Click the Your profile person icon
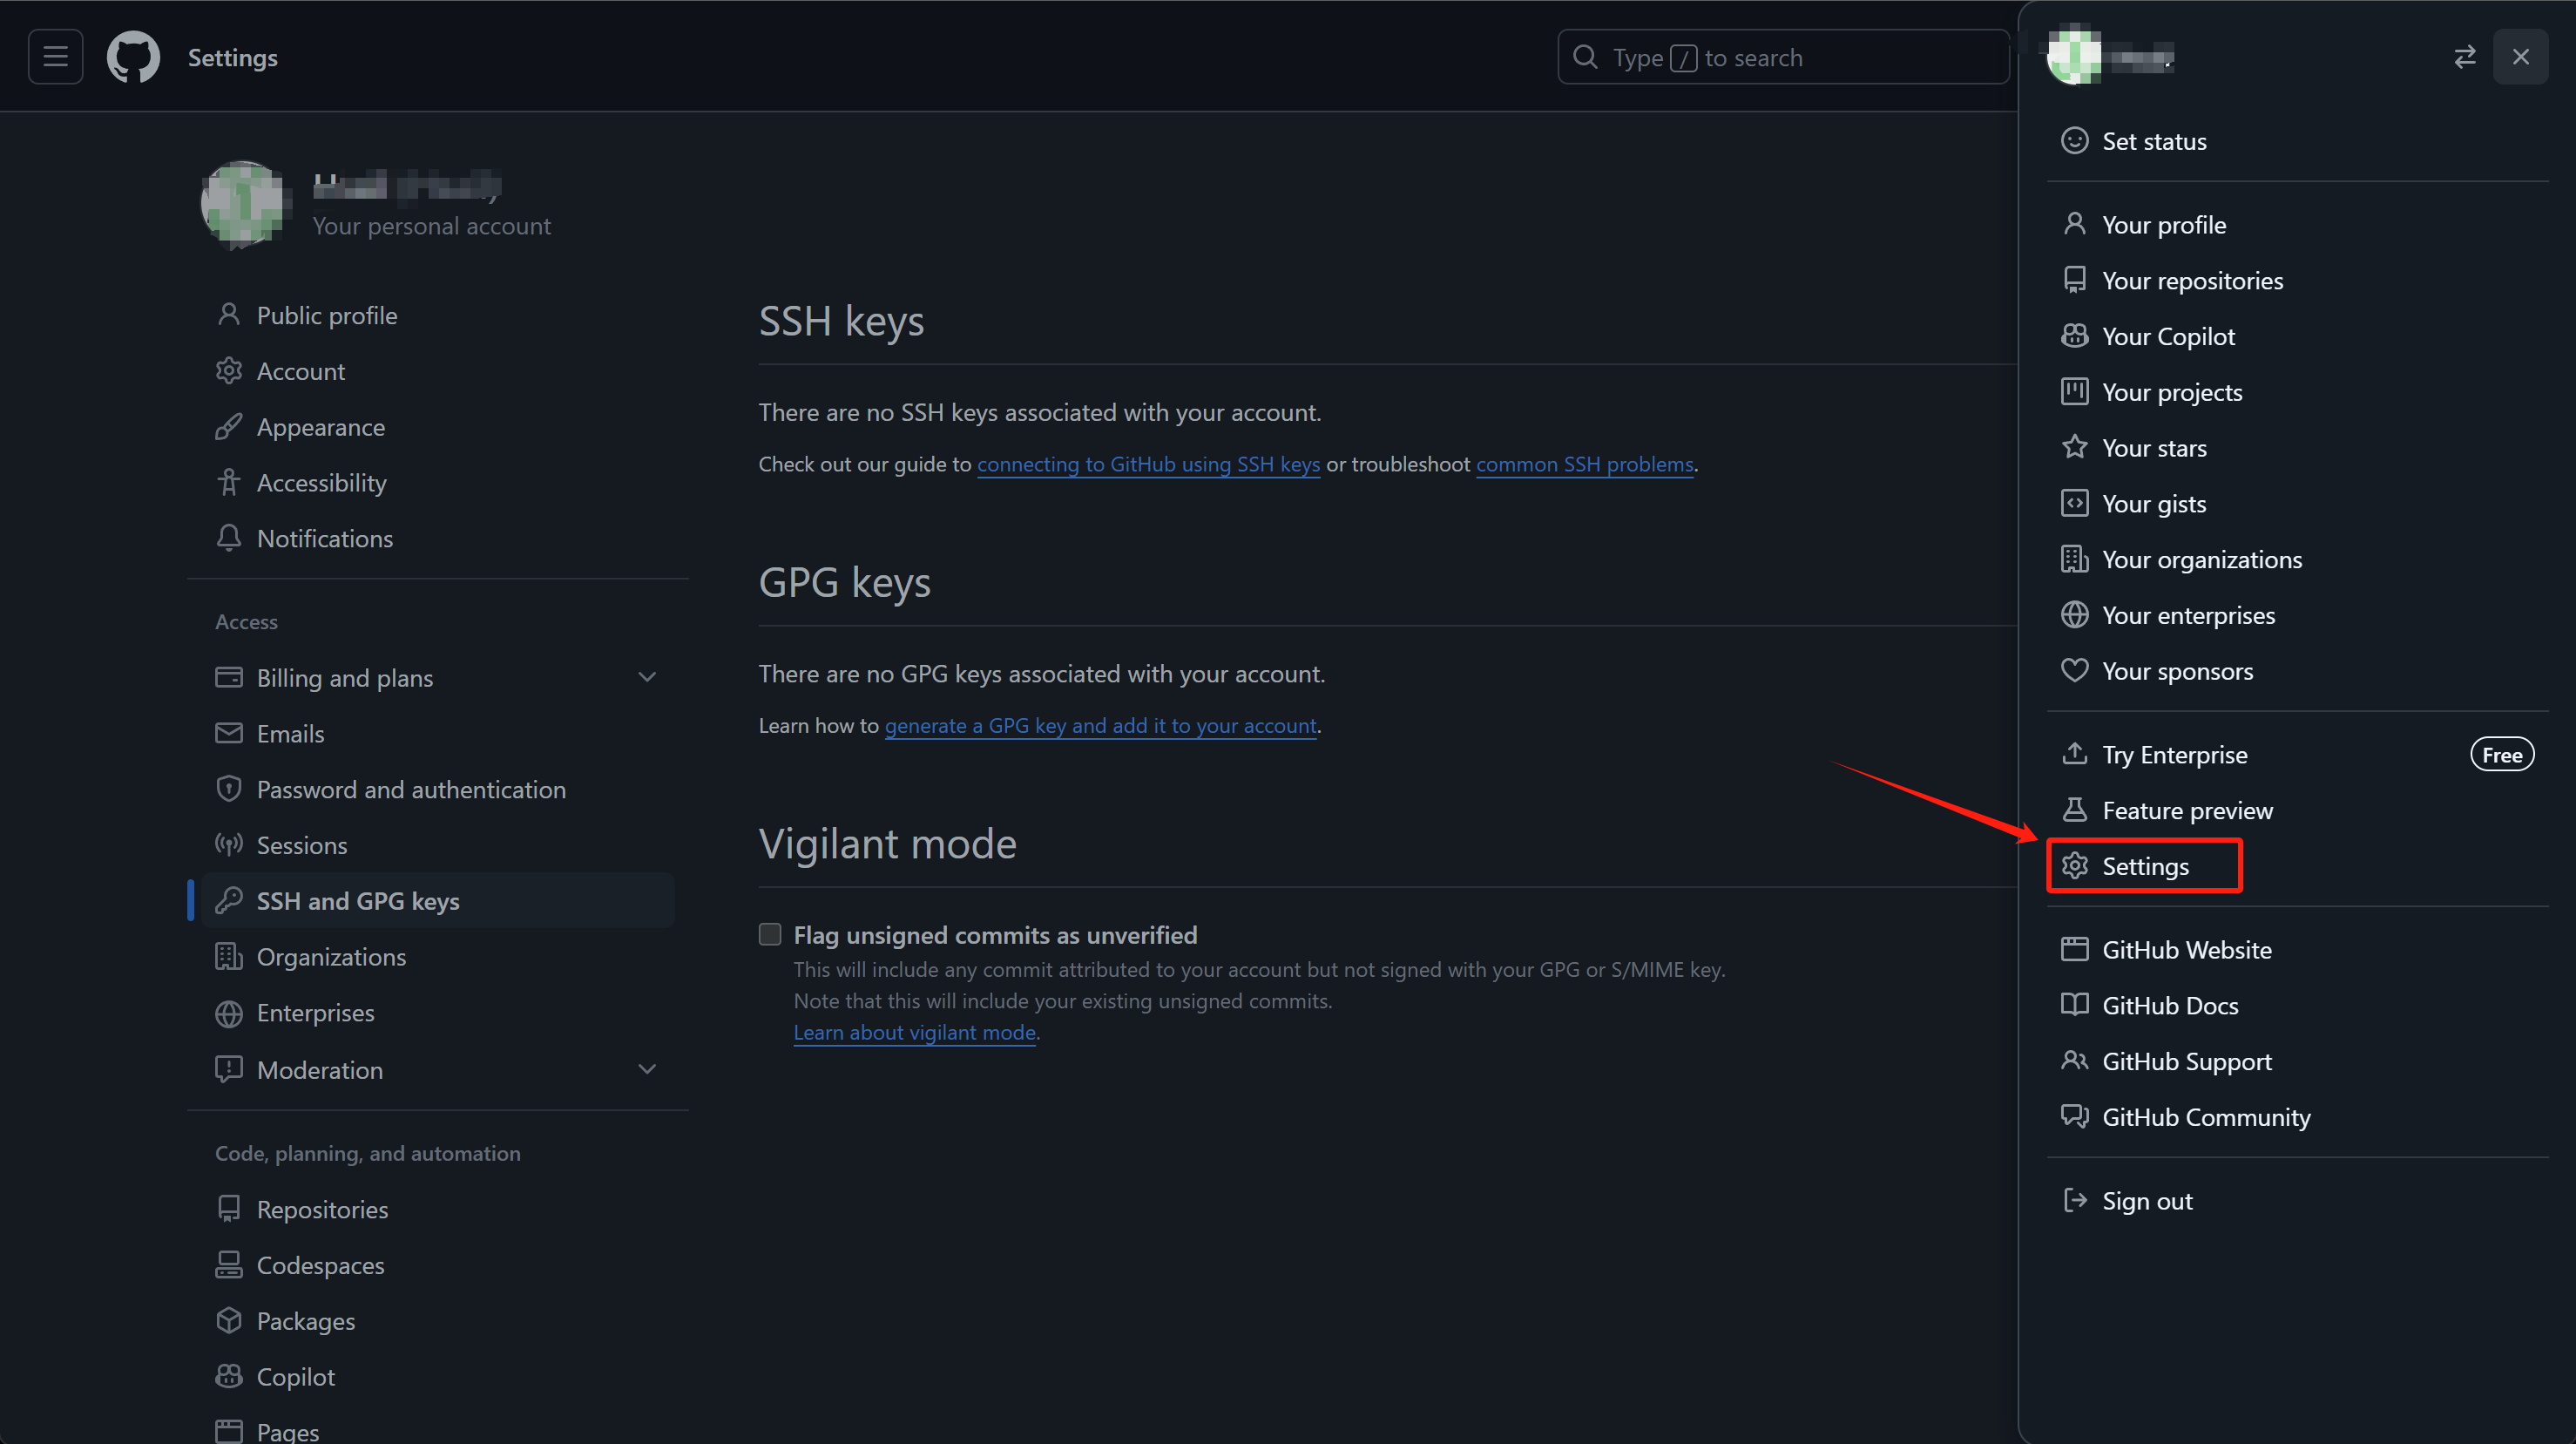 [x=2074, y=224]
